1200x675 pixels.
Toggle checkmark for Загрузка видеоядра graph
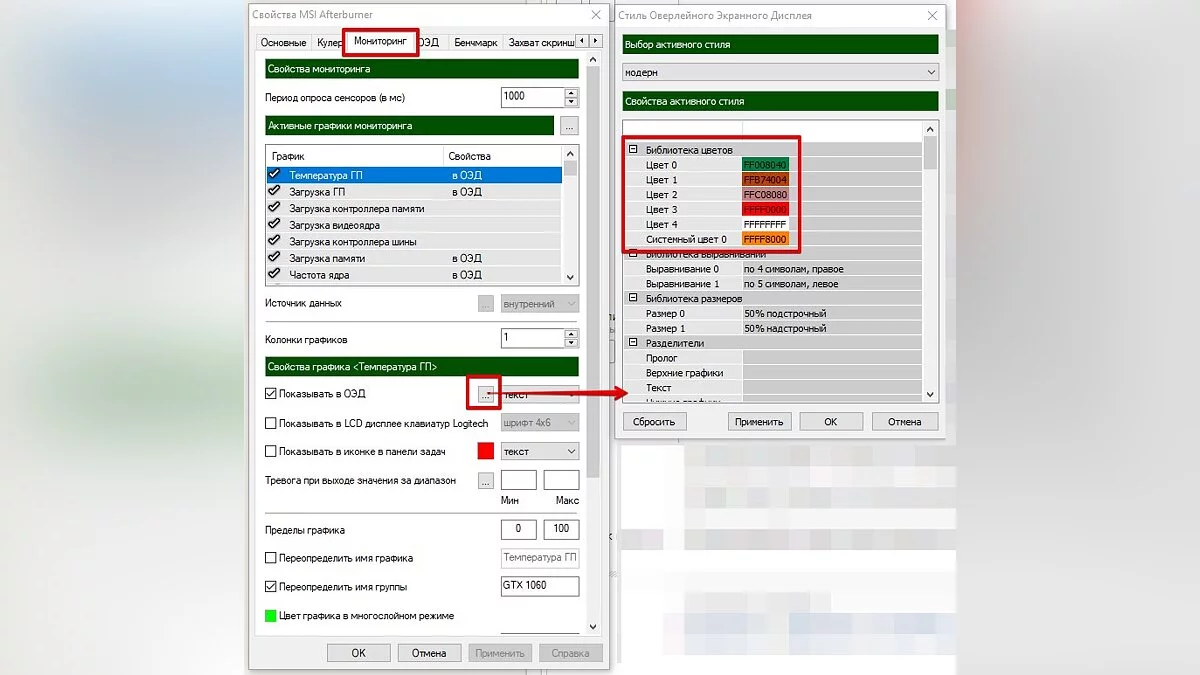coord(274,224)
